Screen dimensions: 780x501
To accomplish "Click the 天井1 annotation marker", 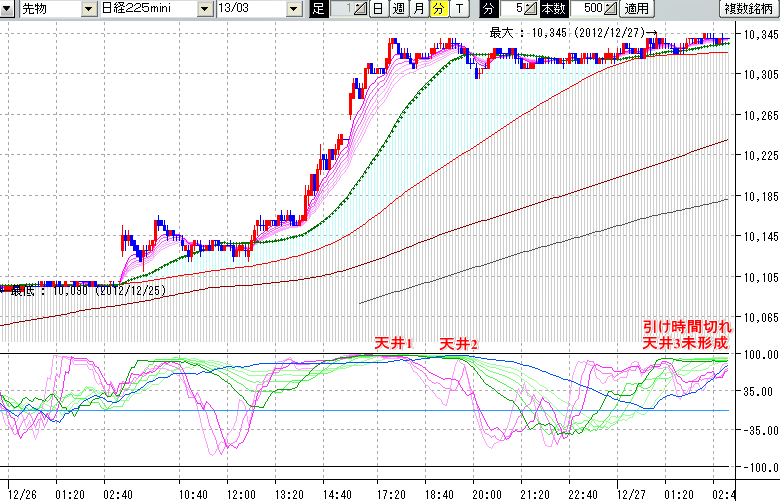I will [393, 343].
